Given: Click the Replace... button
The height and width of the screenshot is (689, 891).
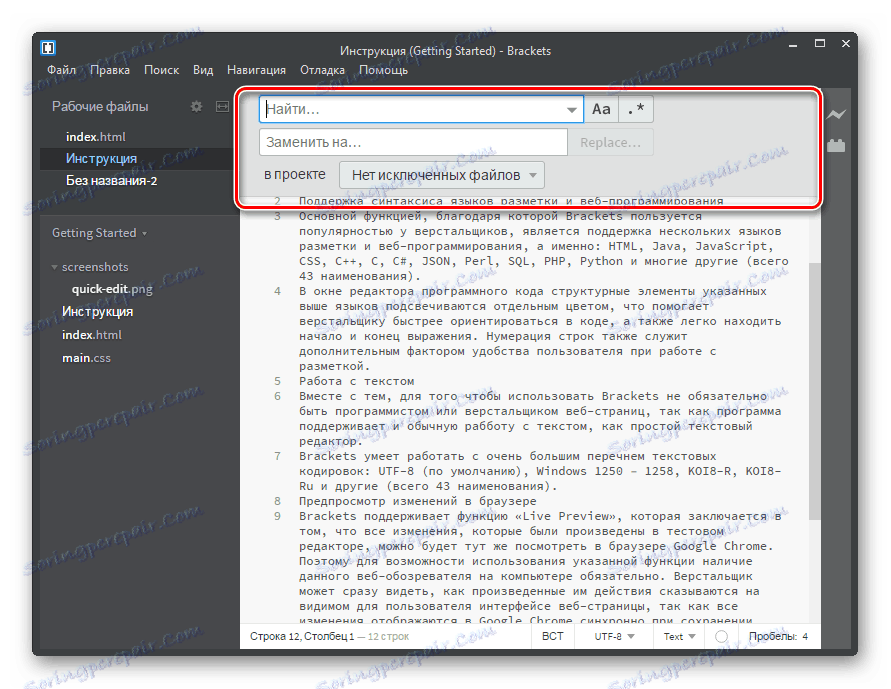Looking at the screenshot, I should (x=610, y=143).
